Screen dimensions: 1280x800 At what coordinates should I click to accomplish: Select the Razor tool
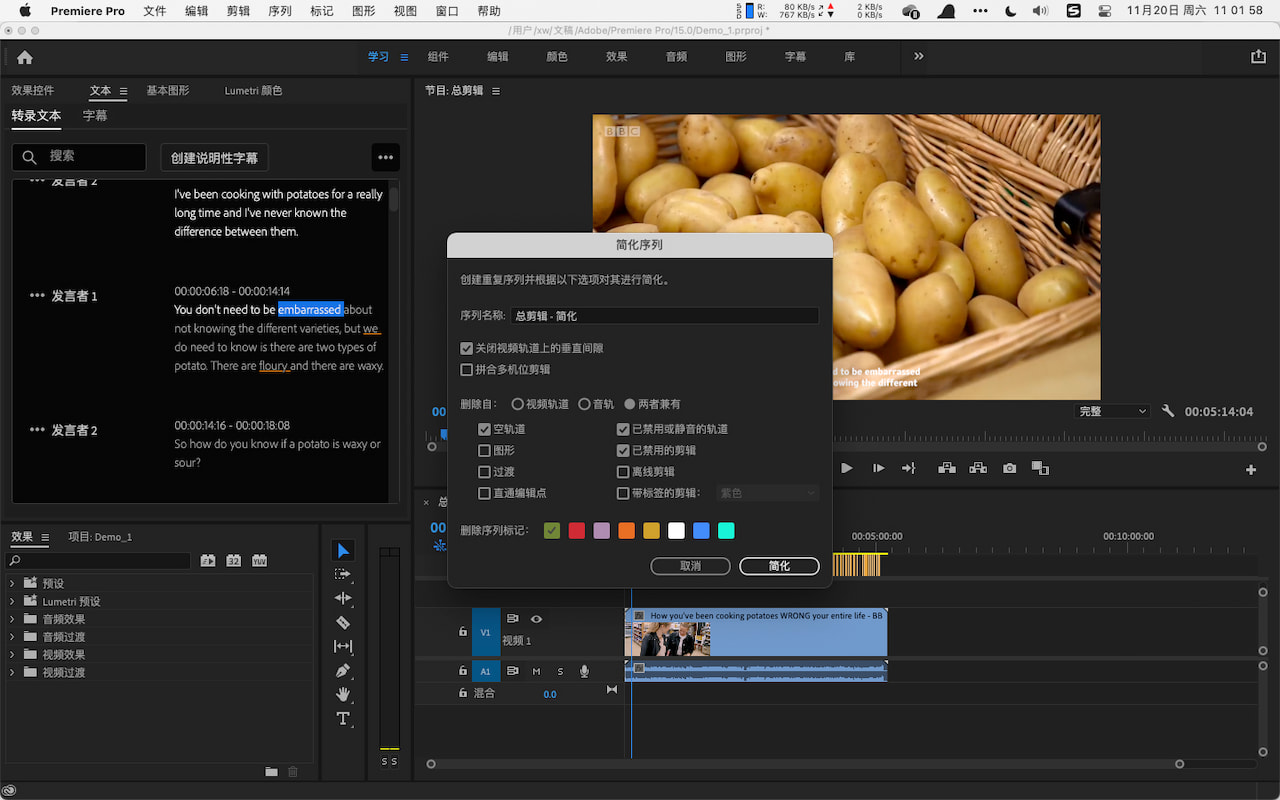(343, 622)
